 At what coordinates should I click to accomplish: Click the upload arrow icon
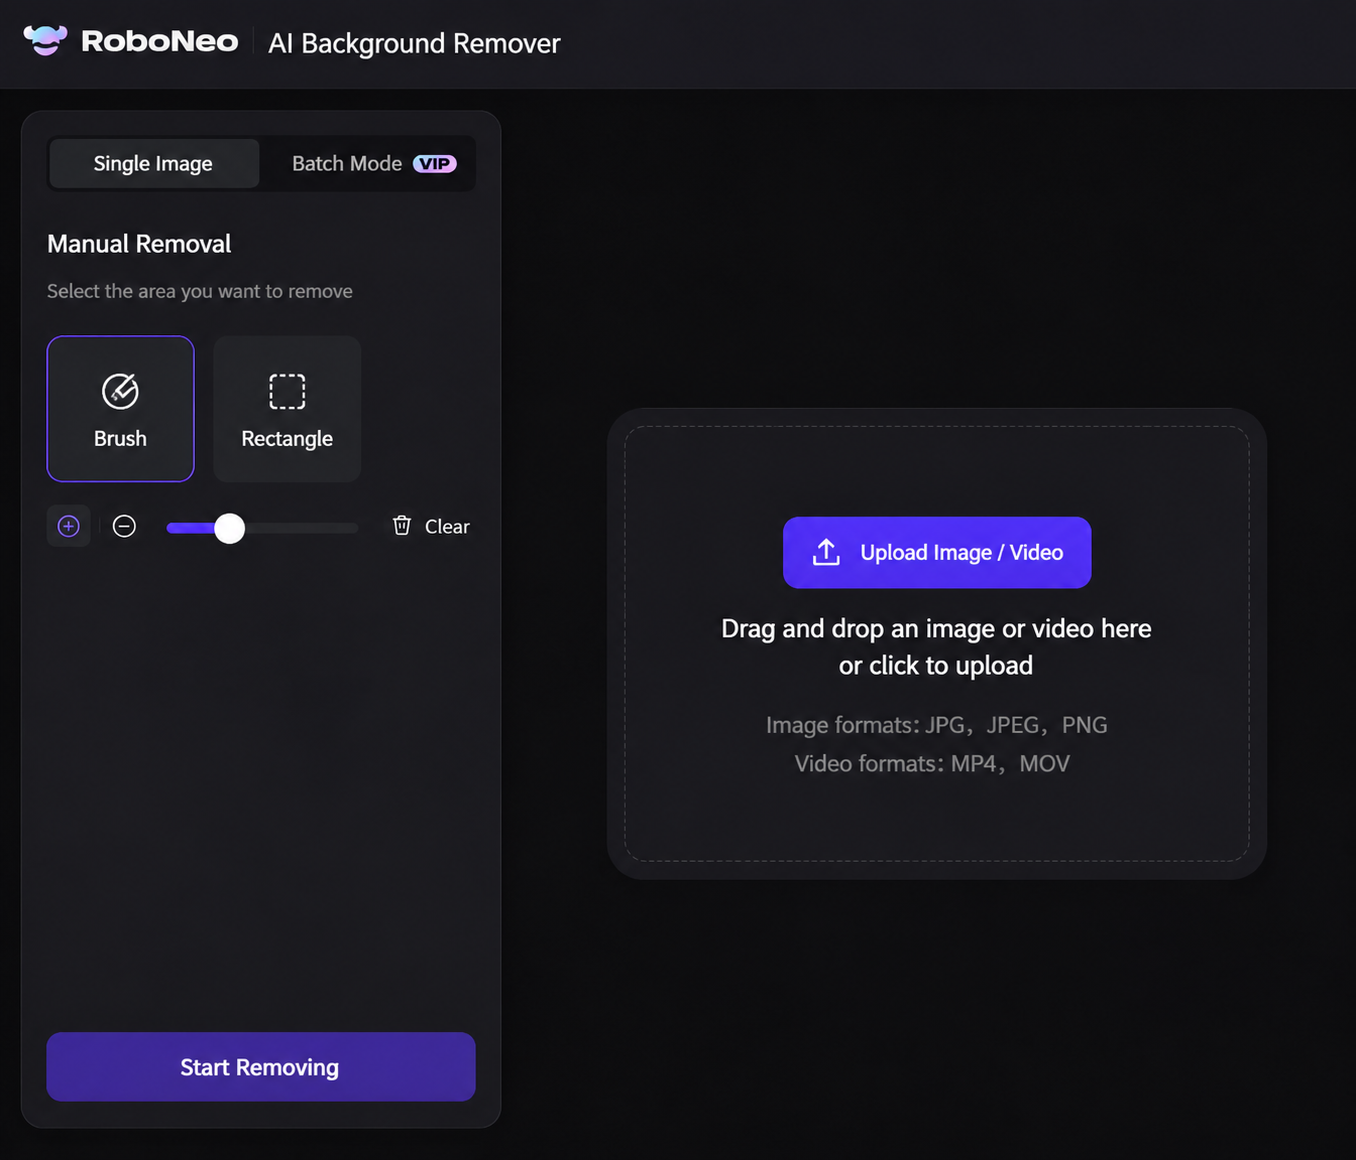tap(826, 552)
